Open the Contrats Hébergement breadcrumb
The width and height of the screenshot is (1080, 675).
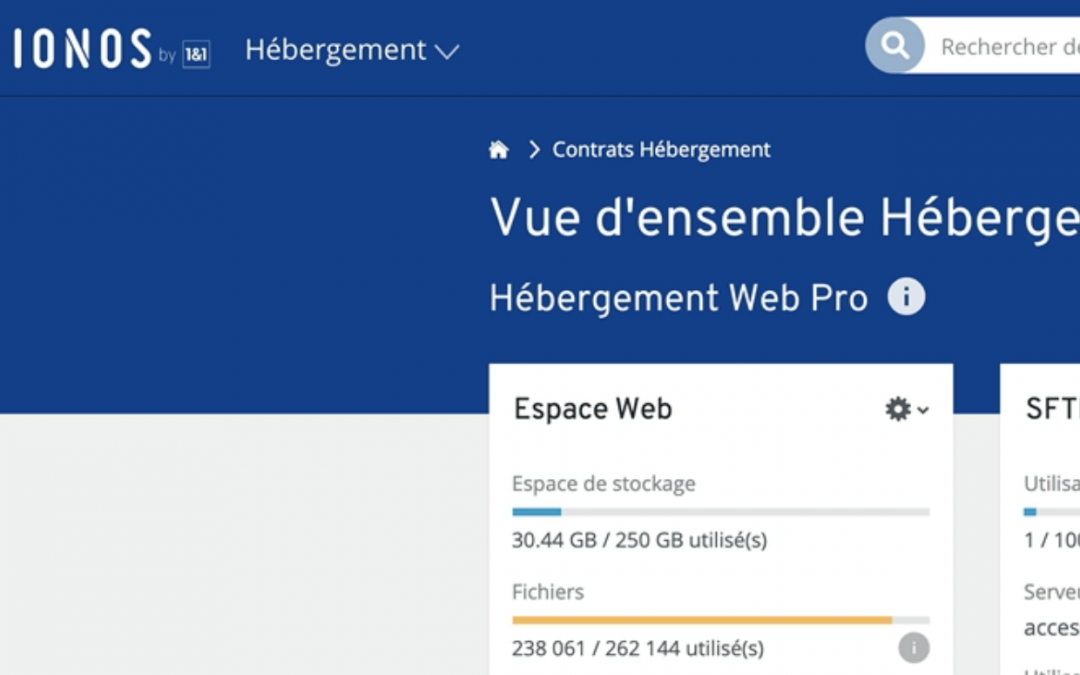(660, 149)
